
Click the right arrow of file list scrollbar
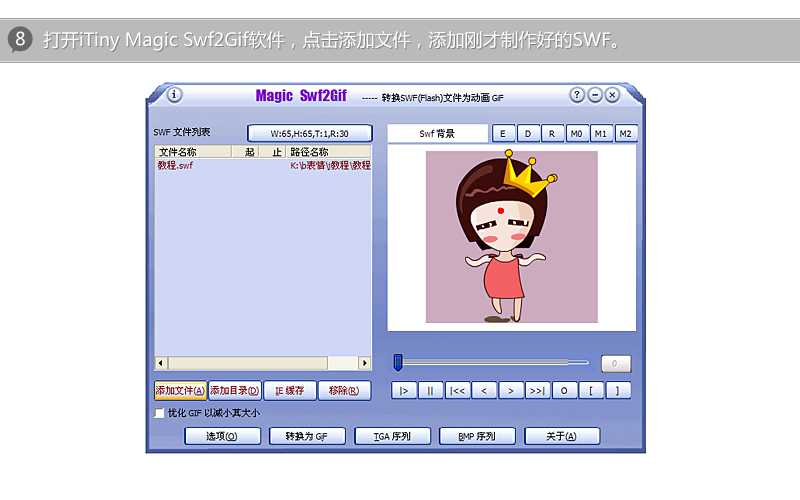click(364, 363)
